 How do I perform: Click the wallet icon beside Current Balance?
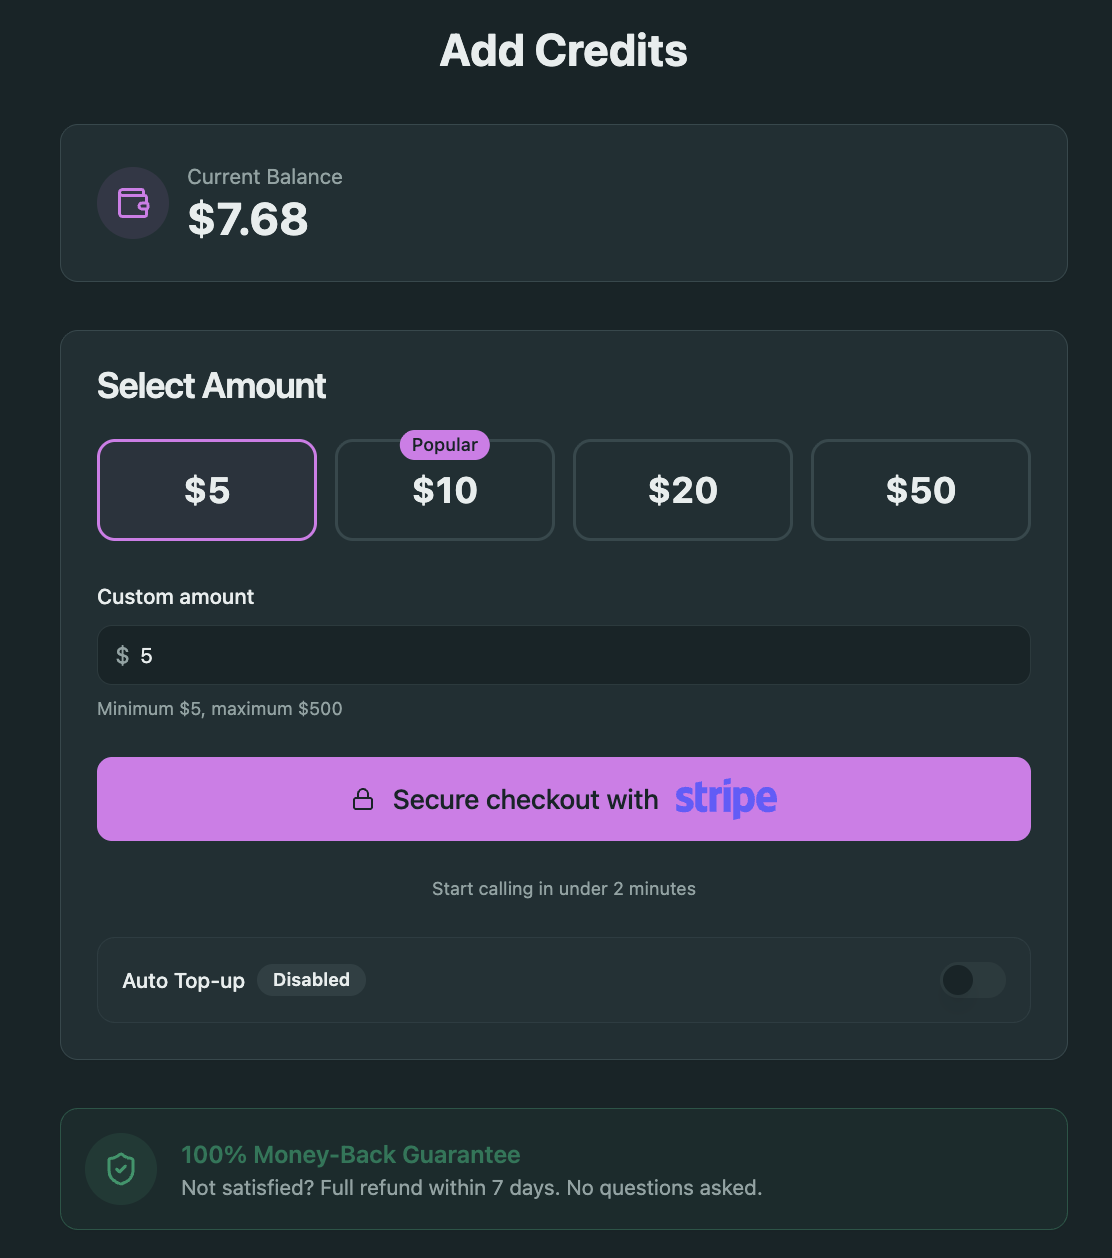[132, 202]
